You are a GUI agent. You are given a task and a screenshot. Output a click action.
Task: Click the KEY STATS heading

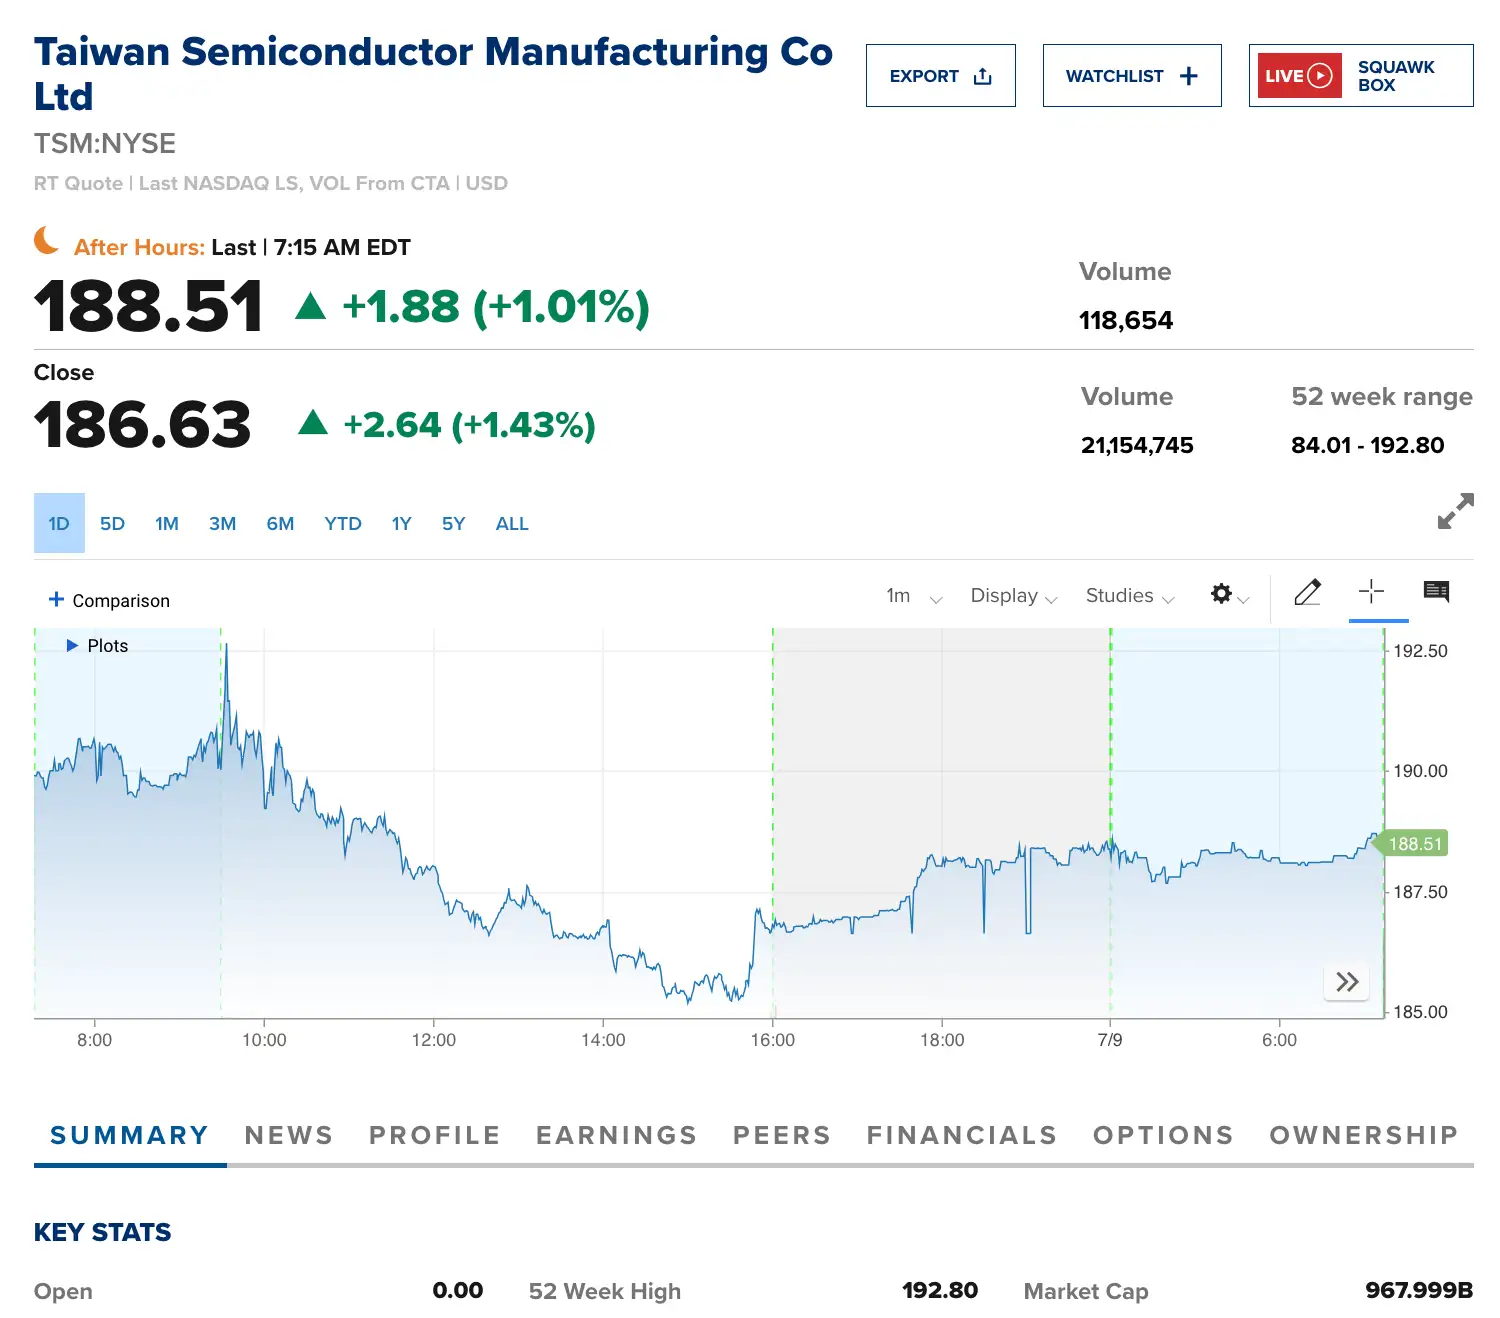pos(103,1232)
